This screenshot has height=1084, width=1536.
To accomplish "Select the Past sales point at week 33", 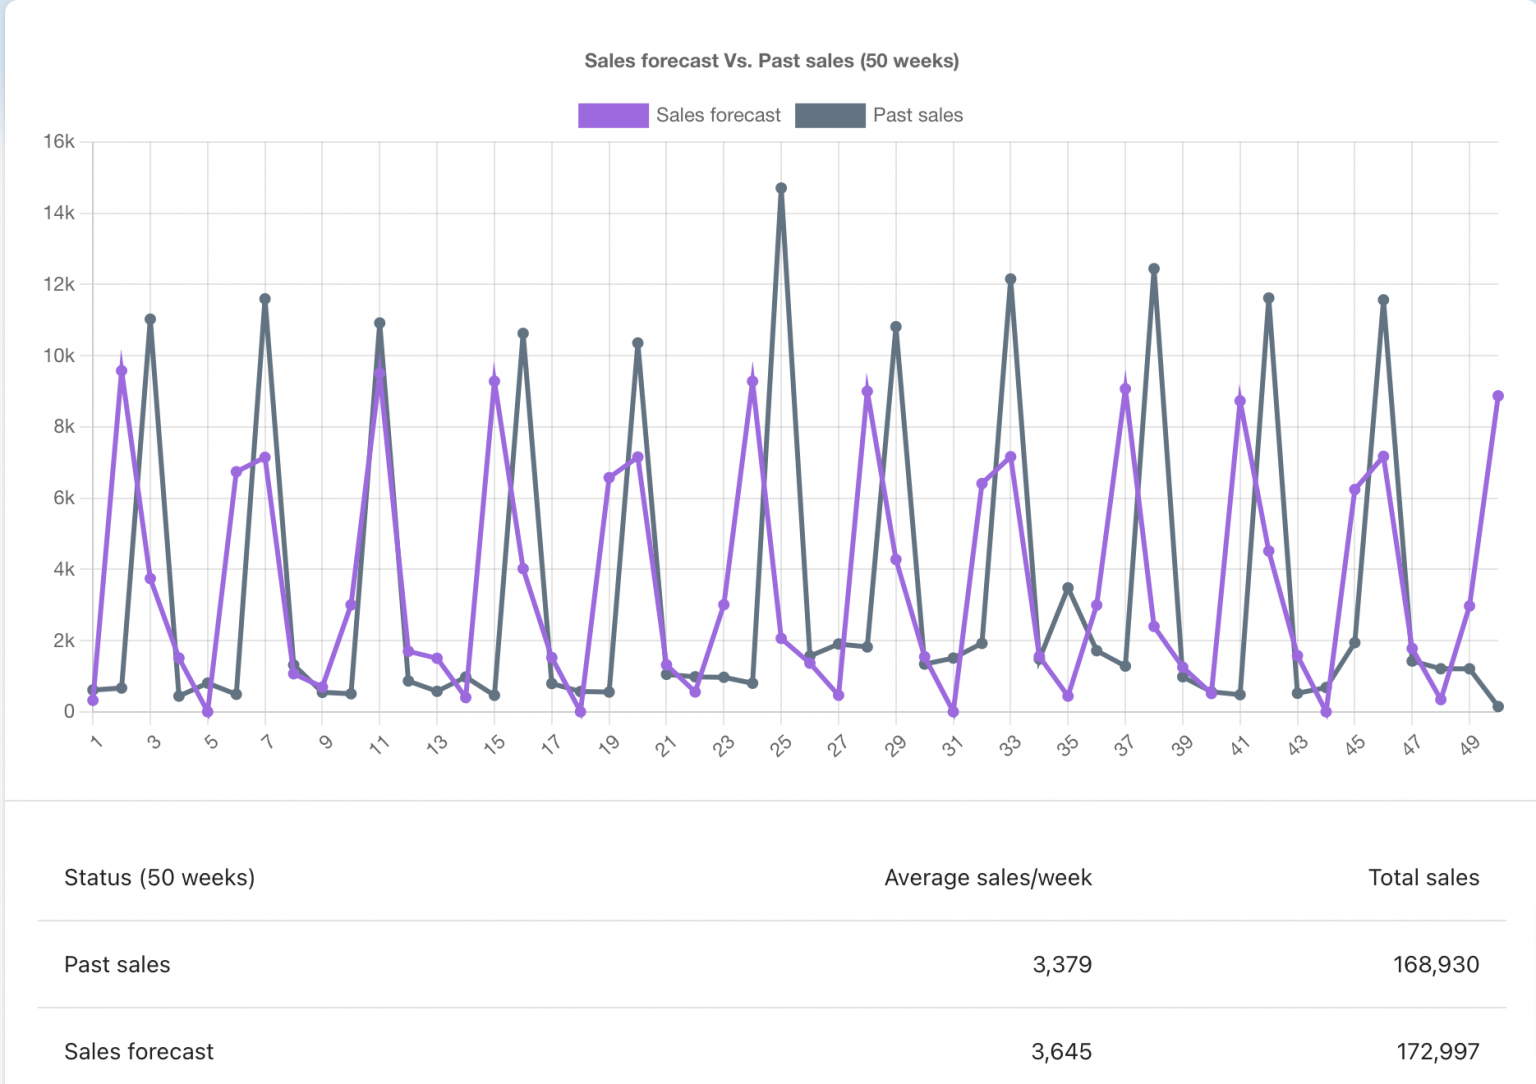I will click(1010, 280).
